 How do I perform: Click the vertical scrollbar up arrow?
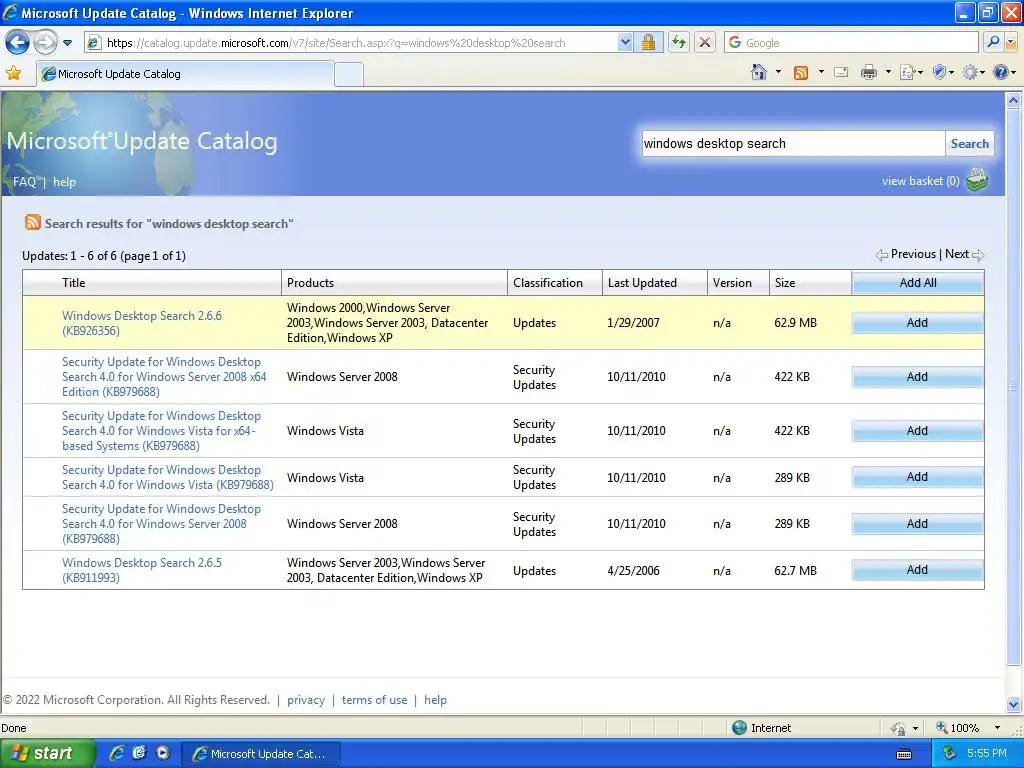point(1014,100)
